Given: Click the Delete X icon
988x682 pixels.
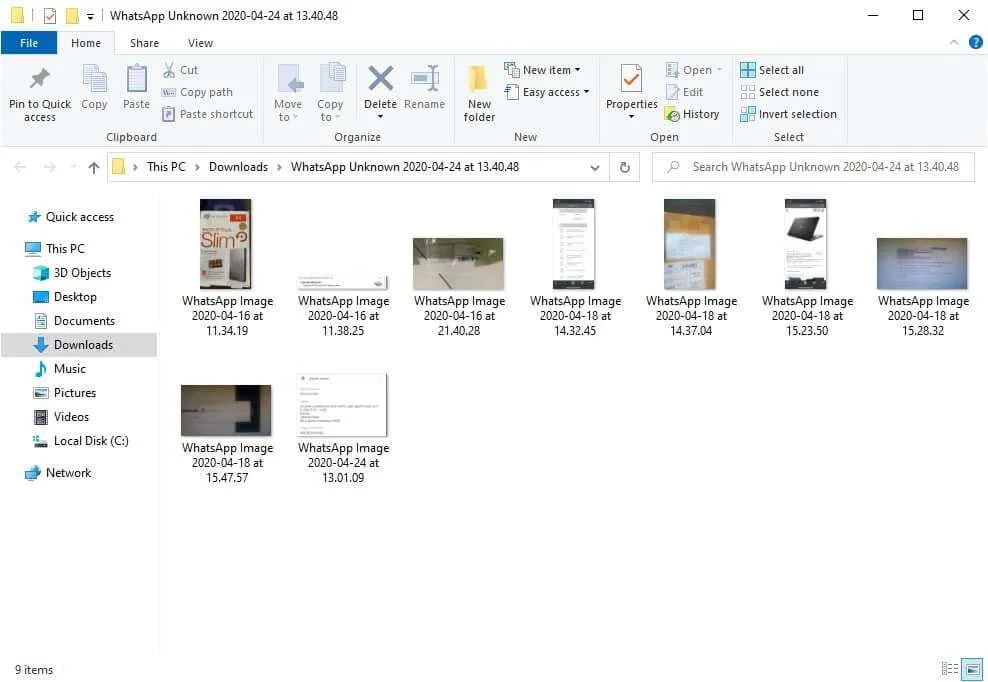Looking at the screenshot, I should [381, 79].
